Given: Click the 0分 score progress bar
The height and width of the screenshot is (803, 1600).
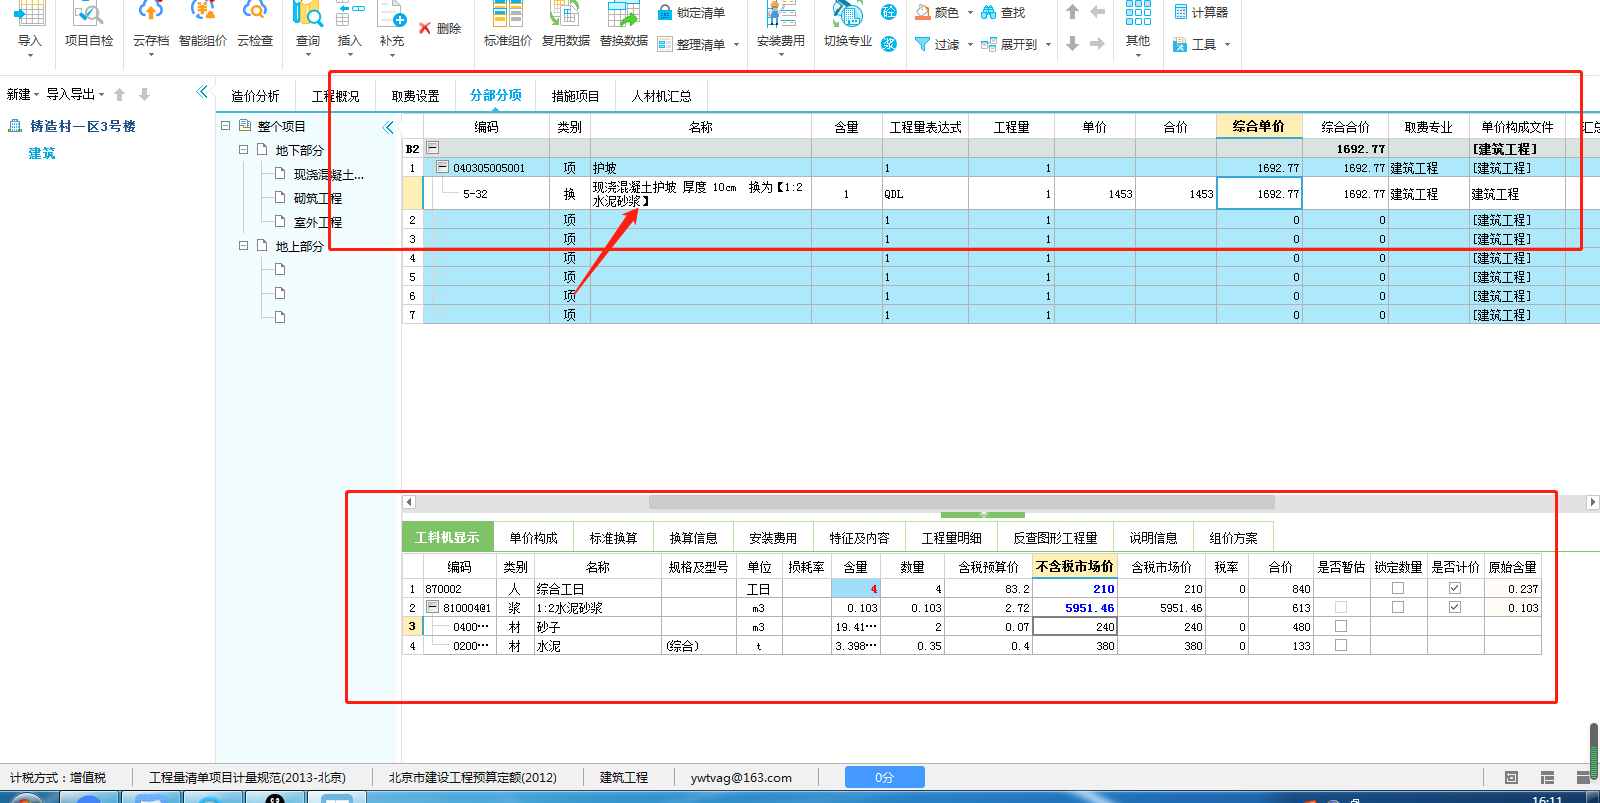Looking at the screenshot, I should [884, 777].
